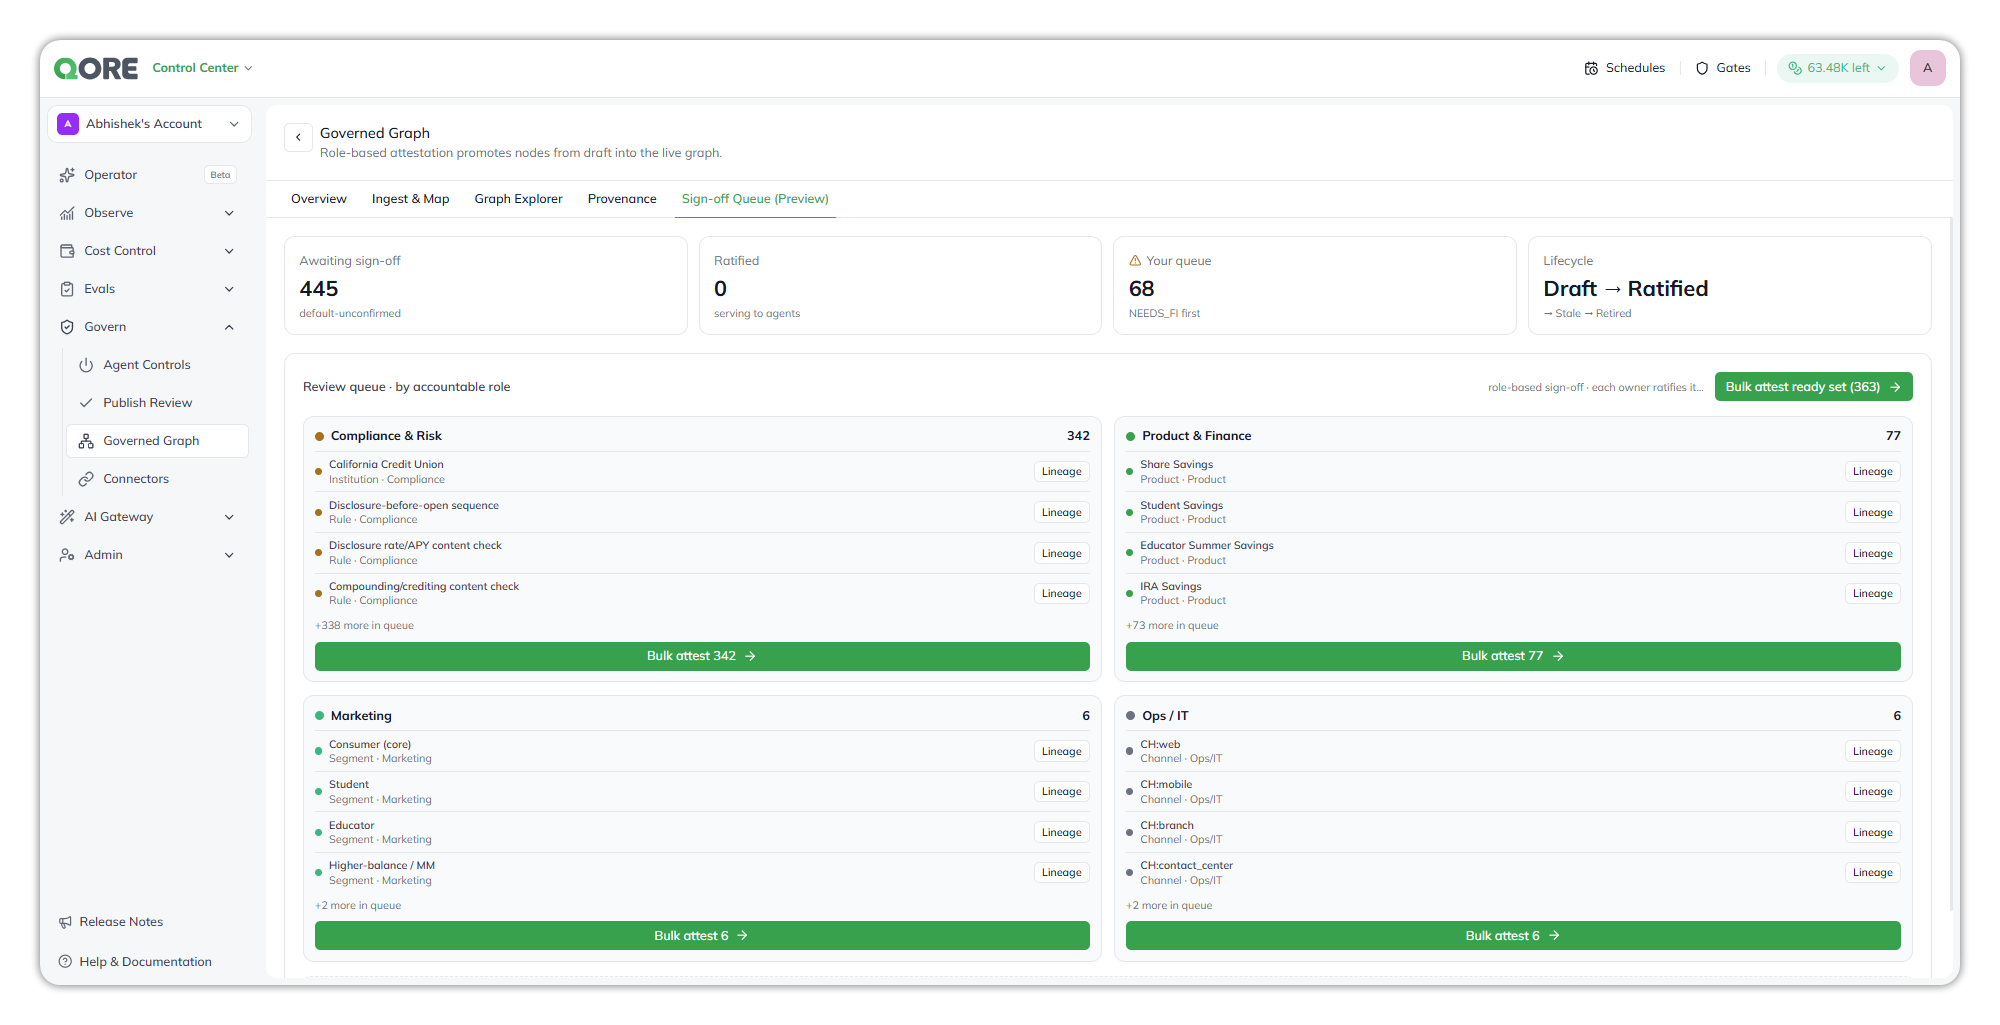Expand the Observe section chevron
The width and height of the screenshot is (2000, 1025).
point(229,213)
